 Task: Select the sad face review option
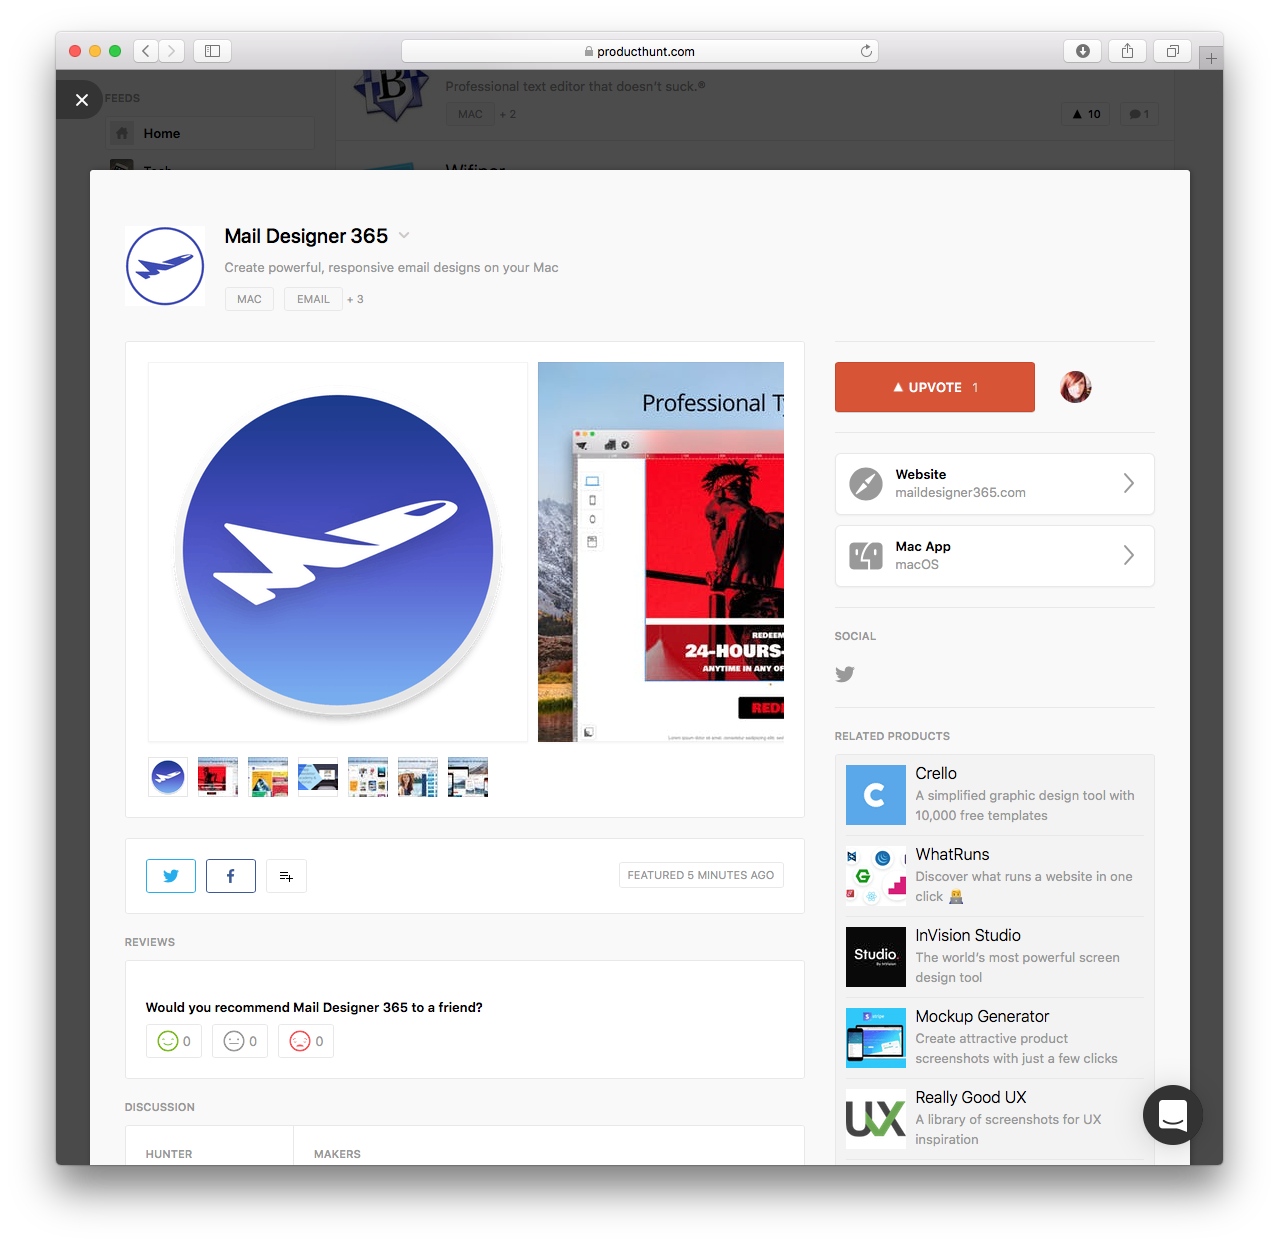pos(306,1041)
